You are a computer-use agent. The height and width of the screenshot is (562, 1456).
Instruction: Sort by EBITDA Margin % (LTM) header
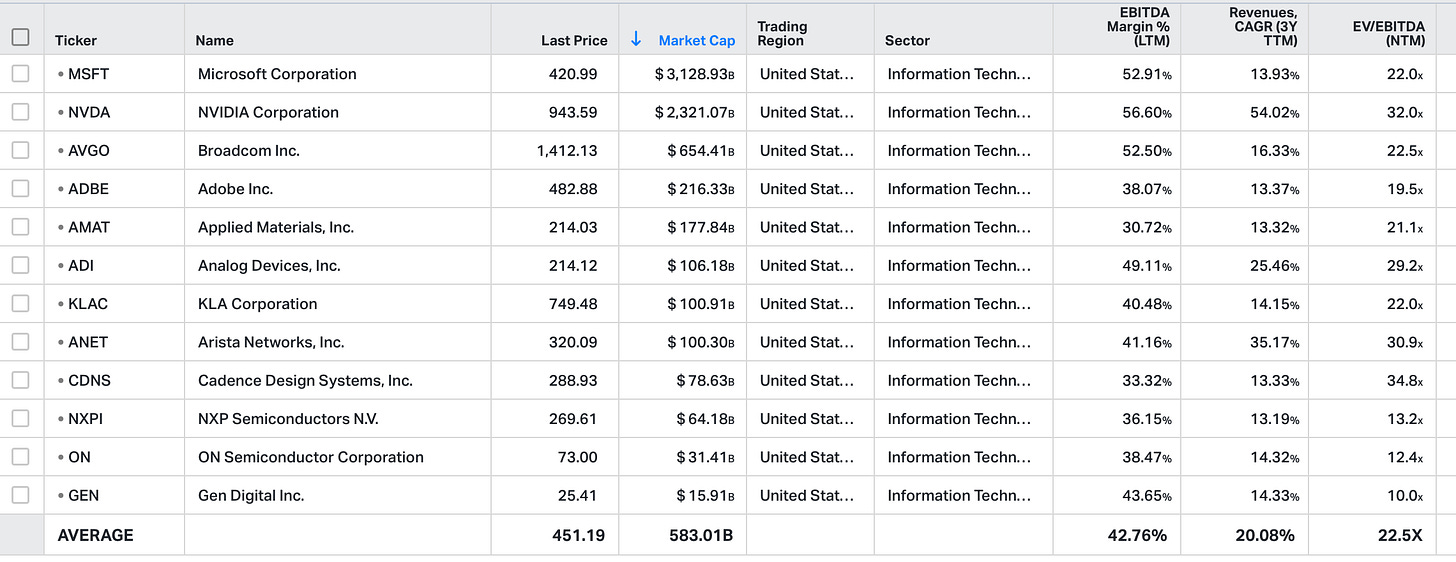[1138, 26]
